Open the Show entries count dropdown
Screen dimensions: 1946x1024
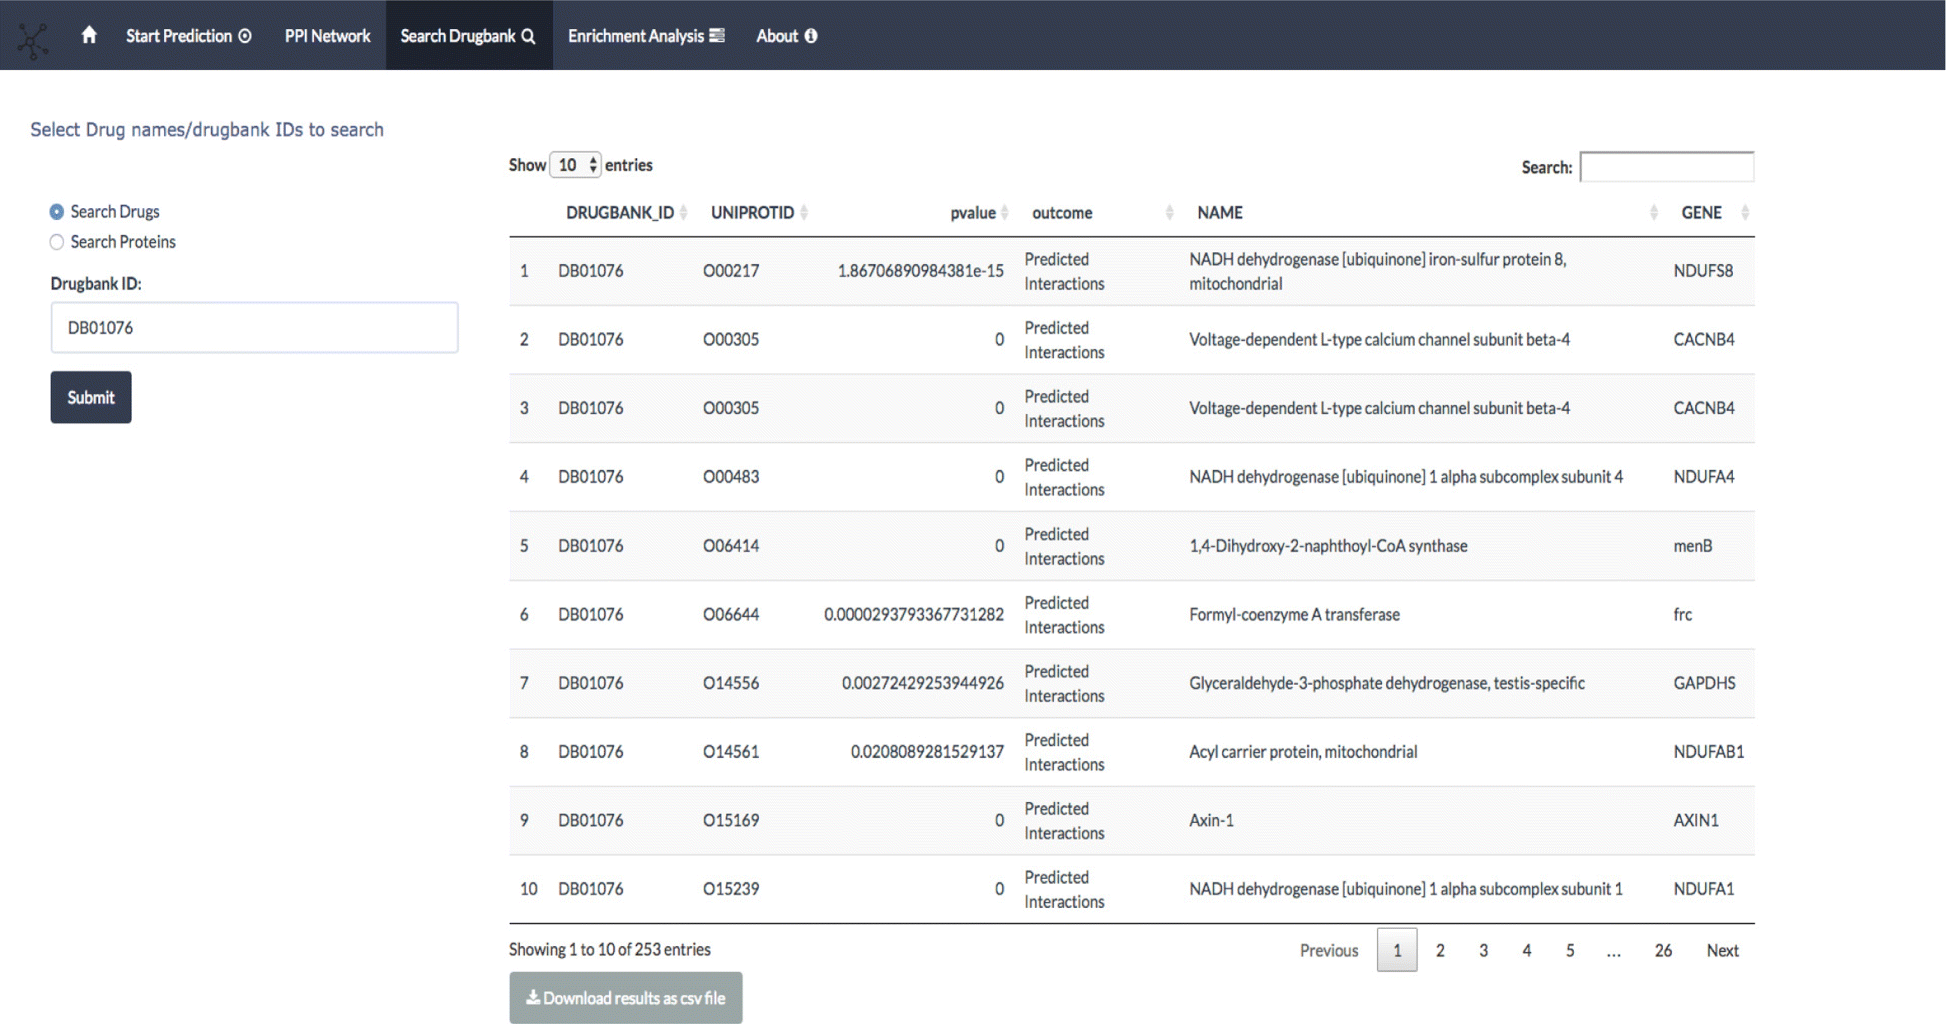[574, 165]
